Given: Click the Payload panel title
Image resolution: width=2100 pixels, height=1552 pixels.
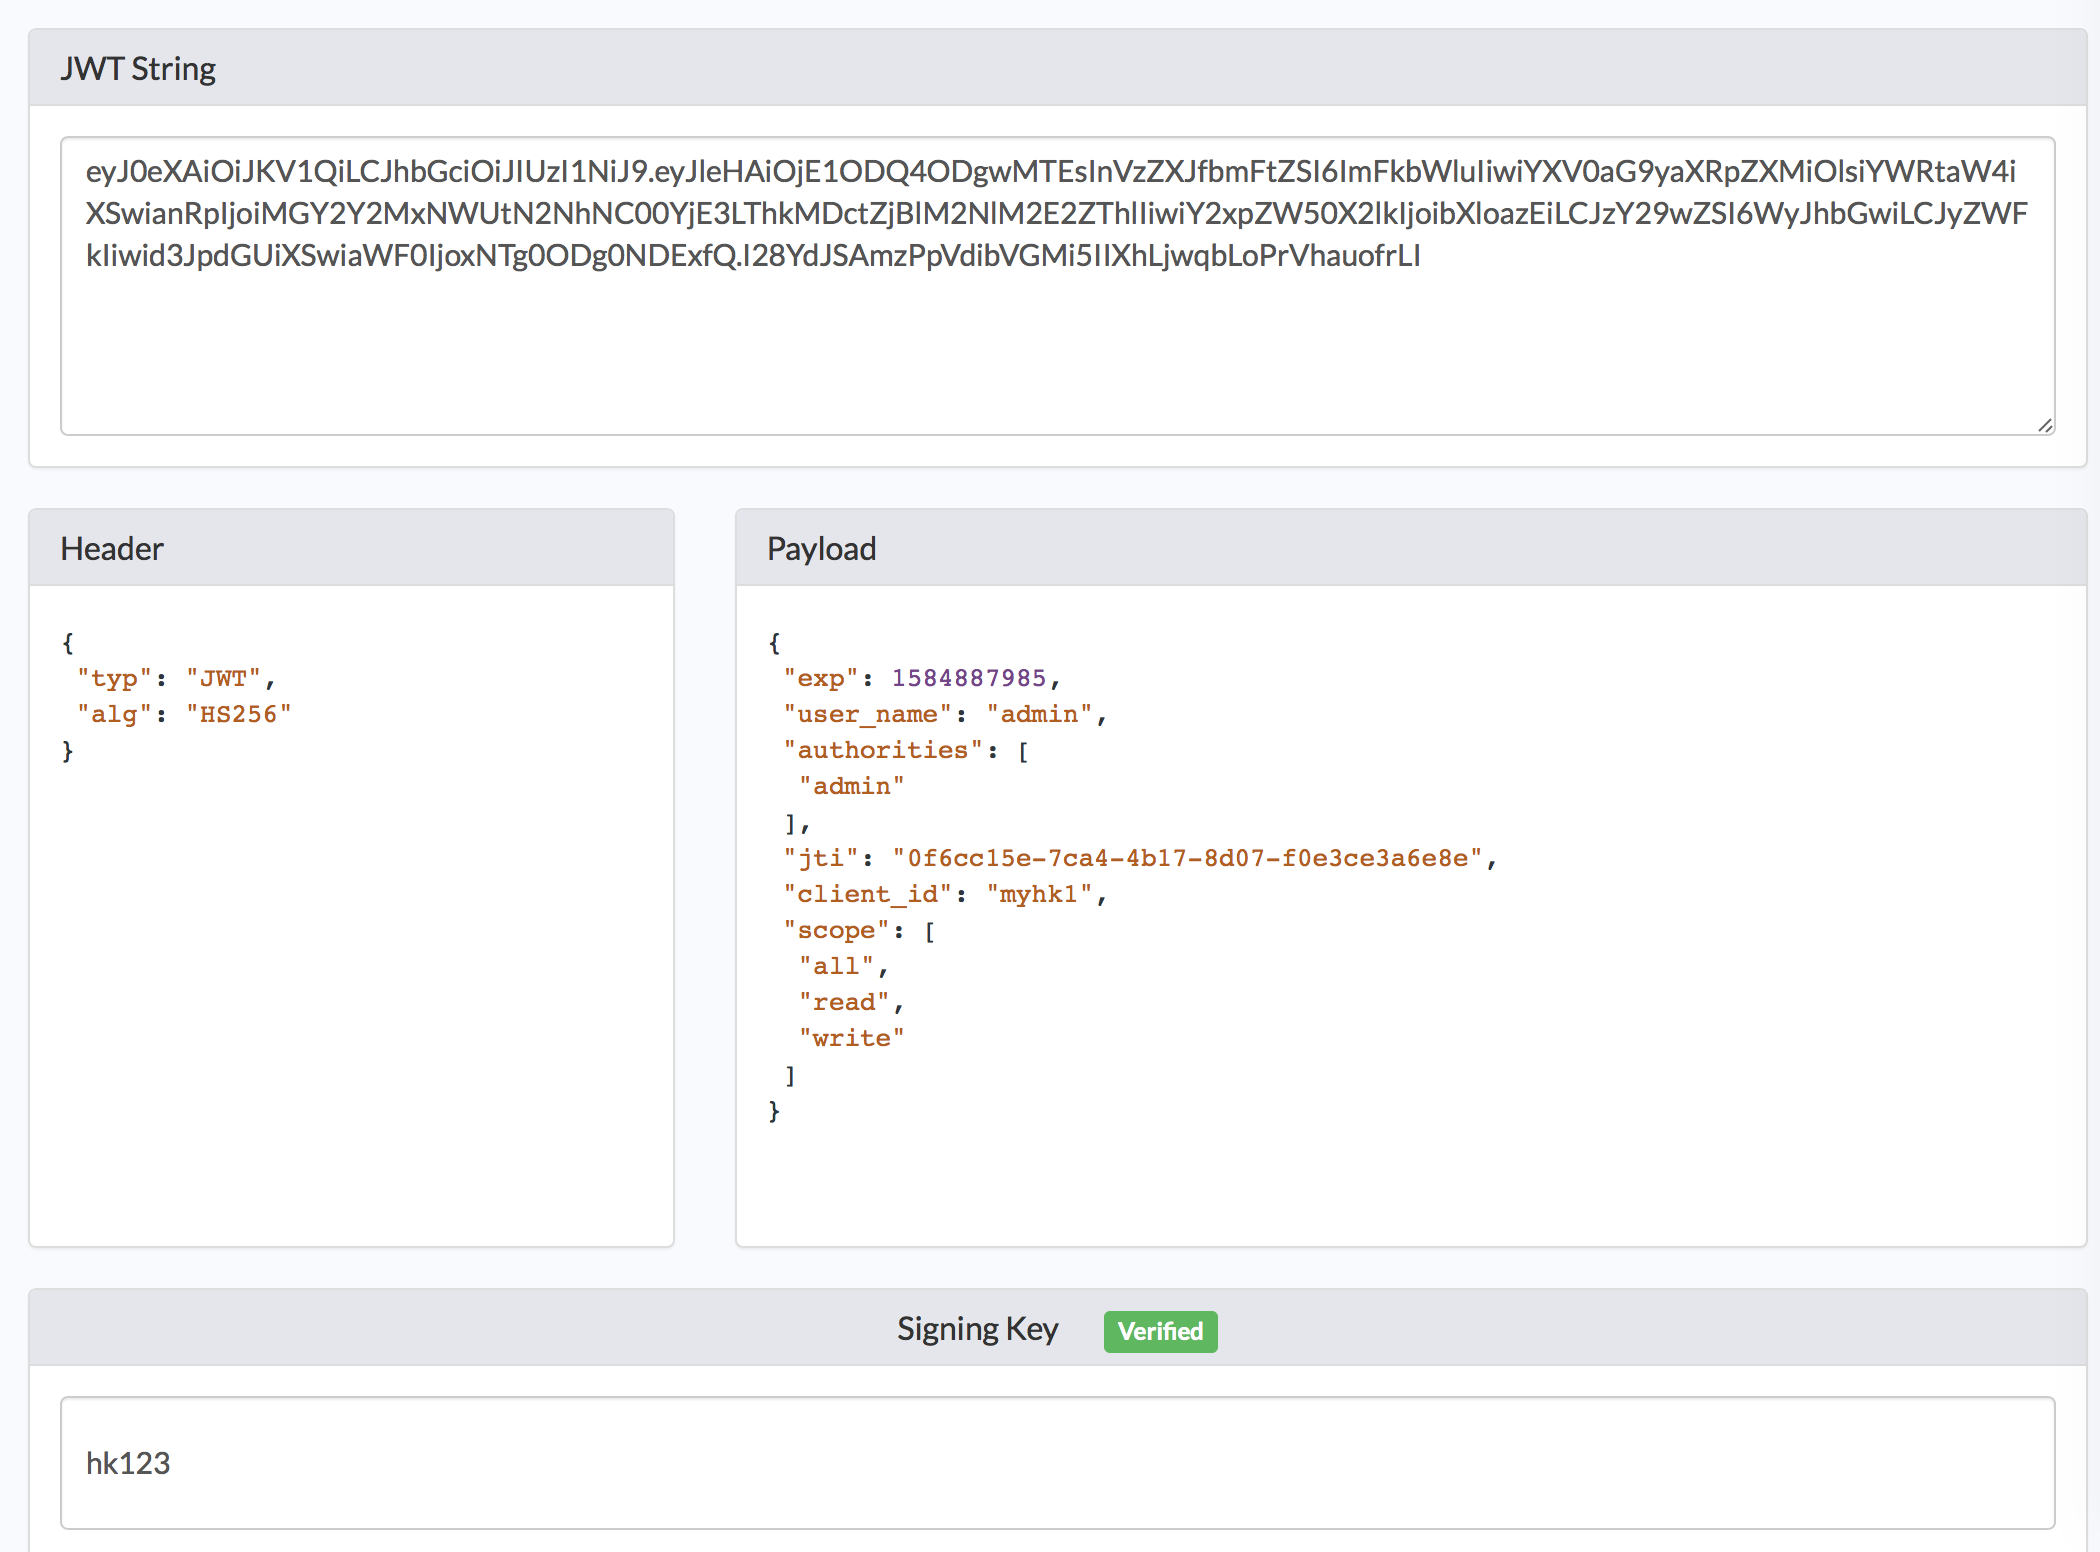Looking at the screenshot, I should point(821,549).
